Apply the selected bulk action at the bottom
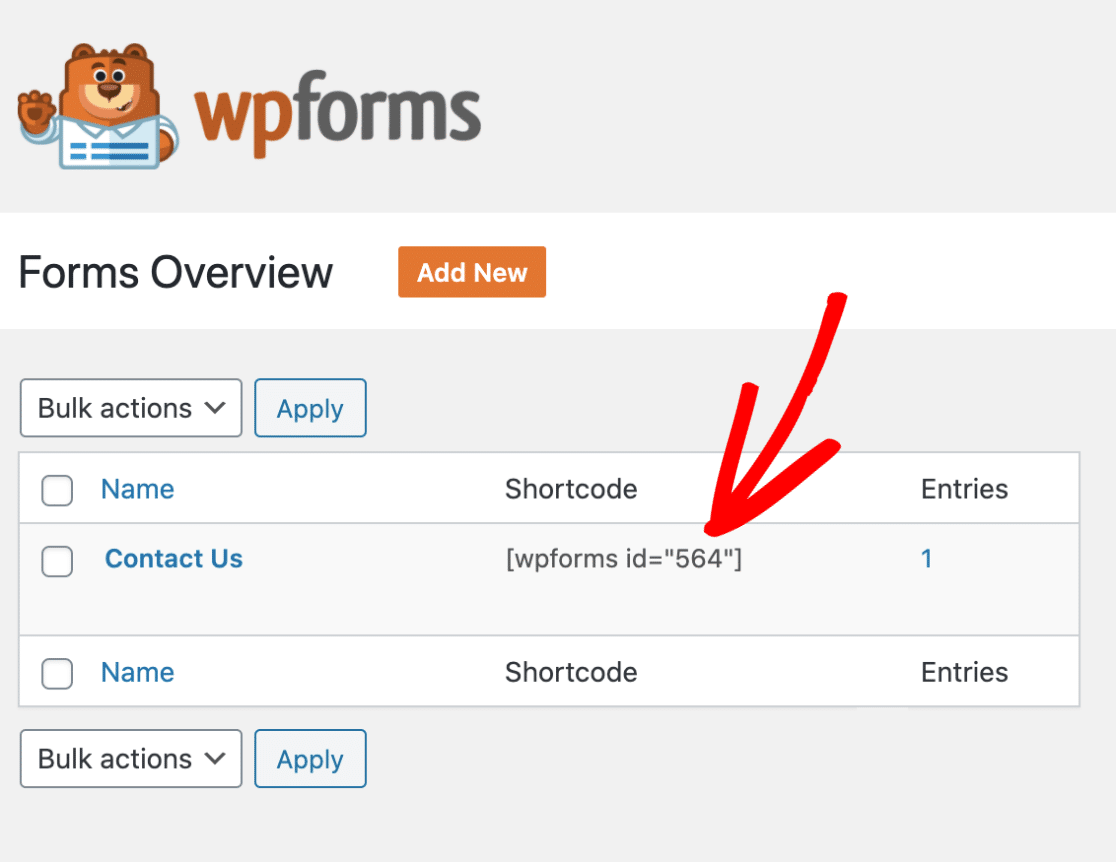1116x862 pixels. (310, 759)
